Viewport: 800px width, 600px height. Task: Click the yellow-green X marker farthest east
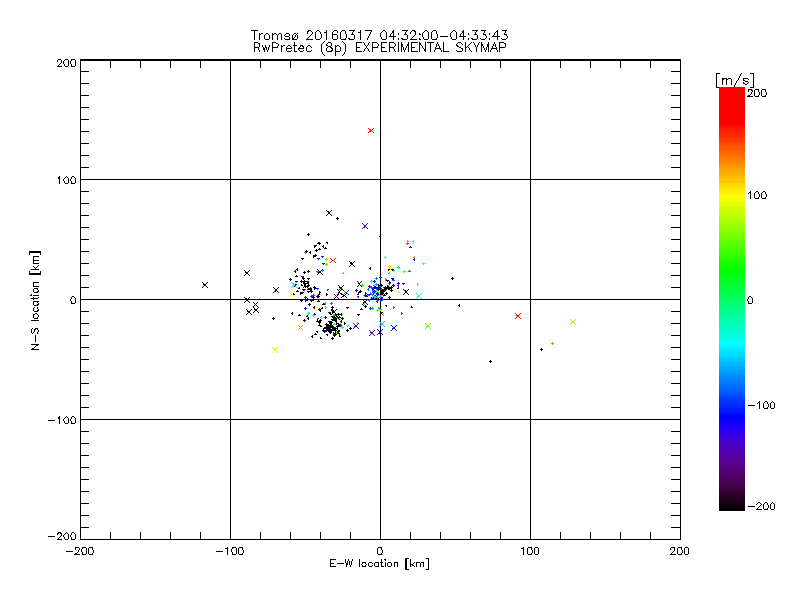(572, 322)
